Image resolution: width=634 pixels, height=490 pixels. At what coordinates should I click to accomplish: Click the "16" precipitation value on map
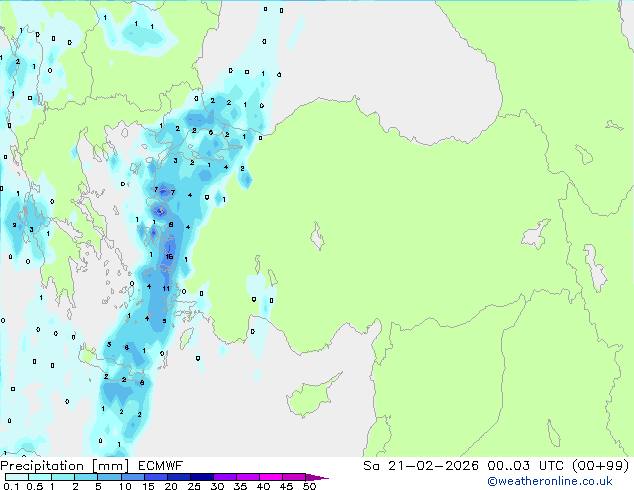169,256
